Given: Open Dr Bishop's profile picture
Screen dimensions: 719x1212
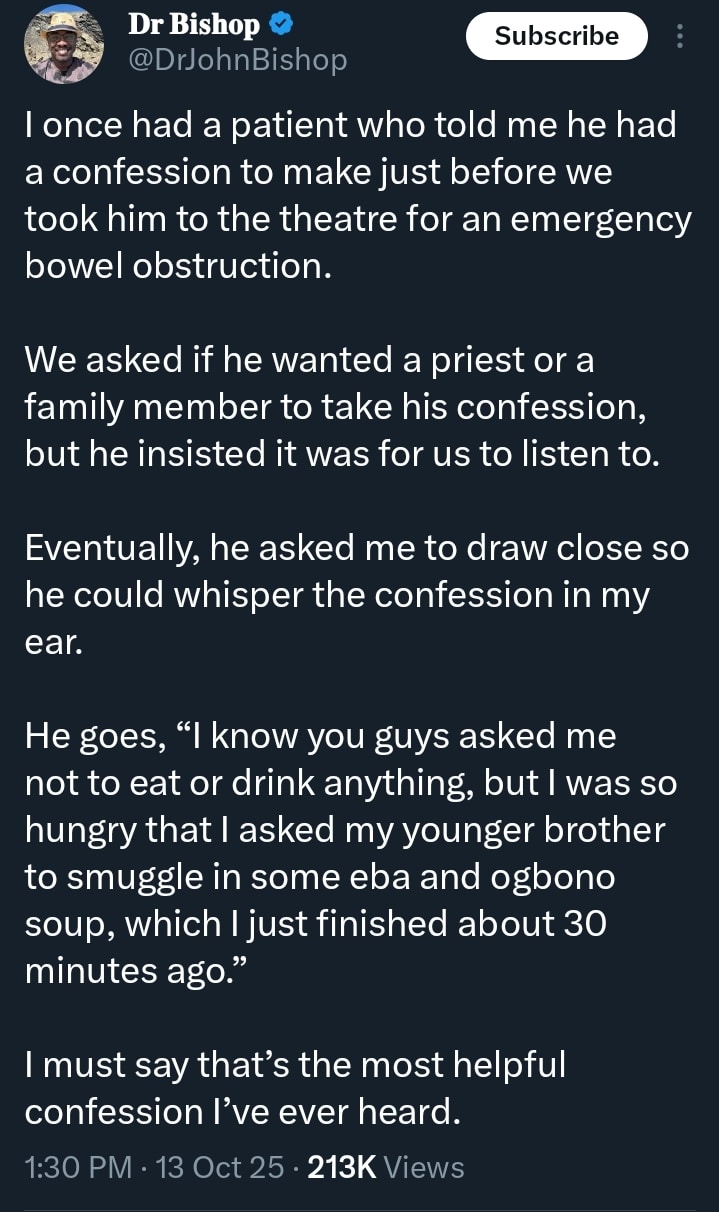Looking at the screenshot, I should pos(63,42).
